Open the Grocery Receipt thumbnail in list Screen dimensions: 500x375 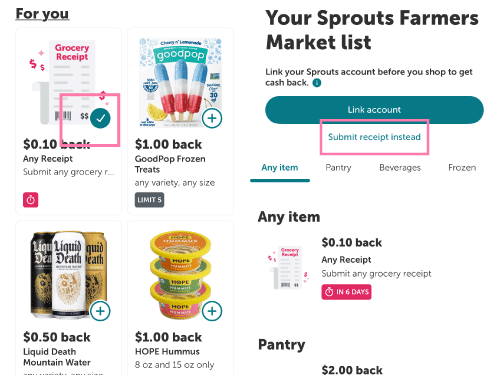point(288,268)
